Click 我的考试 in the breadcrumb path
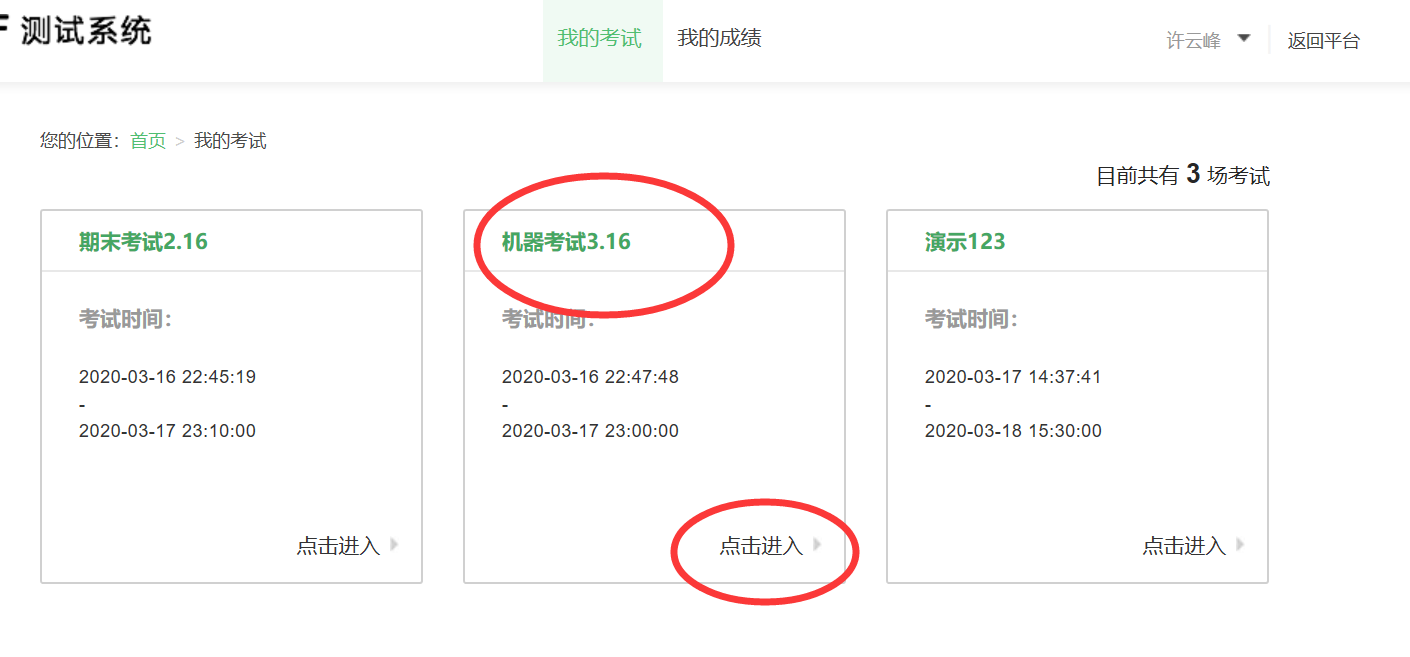 pos(230,141)
